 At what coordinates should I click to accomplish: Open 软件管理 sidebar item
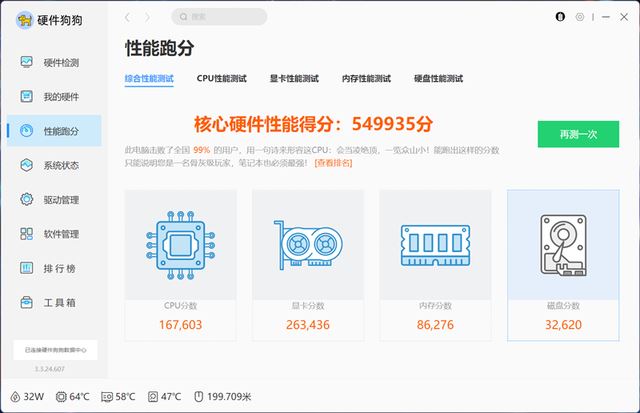[x=54, y=234]
